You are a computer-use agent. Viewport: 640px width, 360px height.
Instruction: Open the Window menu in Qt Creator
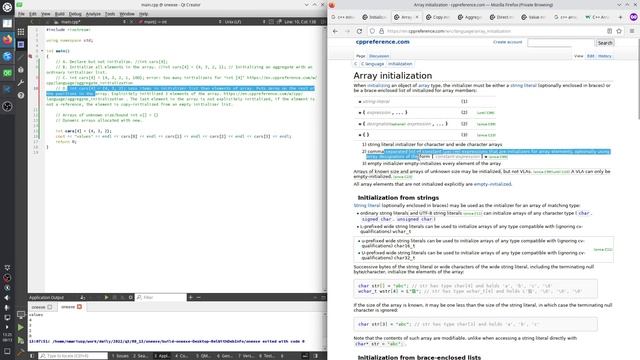pos(127,14)
